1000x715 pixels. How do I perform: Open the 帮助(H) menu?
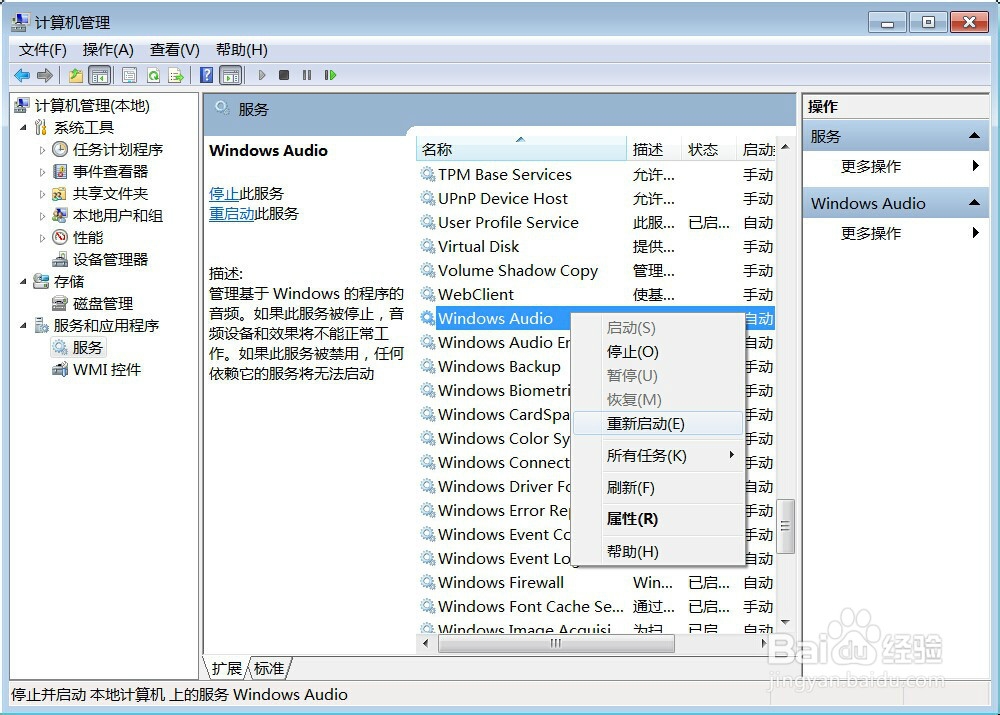pyautogui.click(x=241, y=50)
